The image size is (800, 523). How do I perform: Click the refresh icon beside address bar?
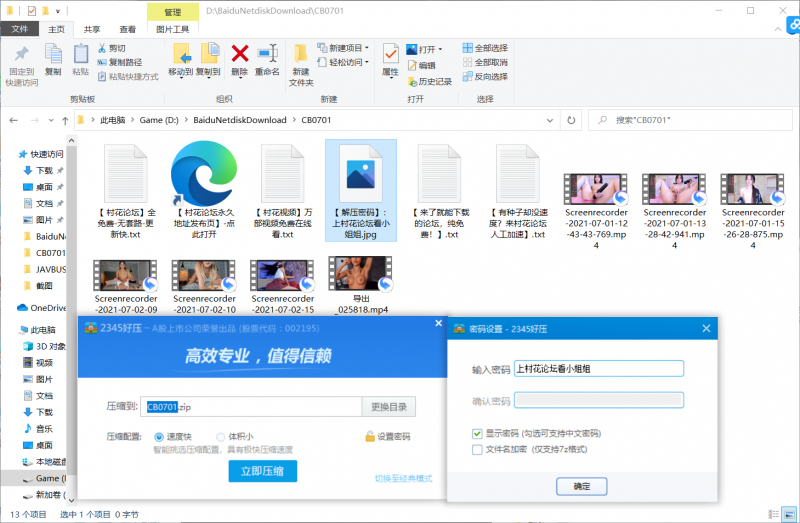[572, 120]
